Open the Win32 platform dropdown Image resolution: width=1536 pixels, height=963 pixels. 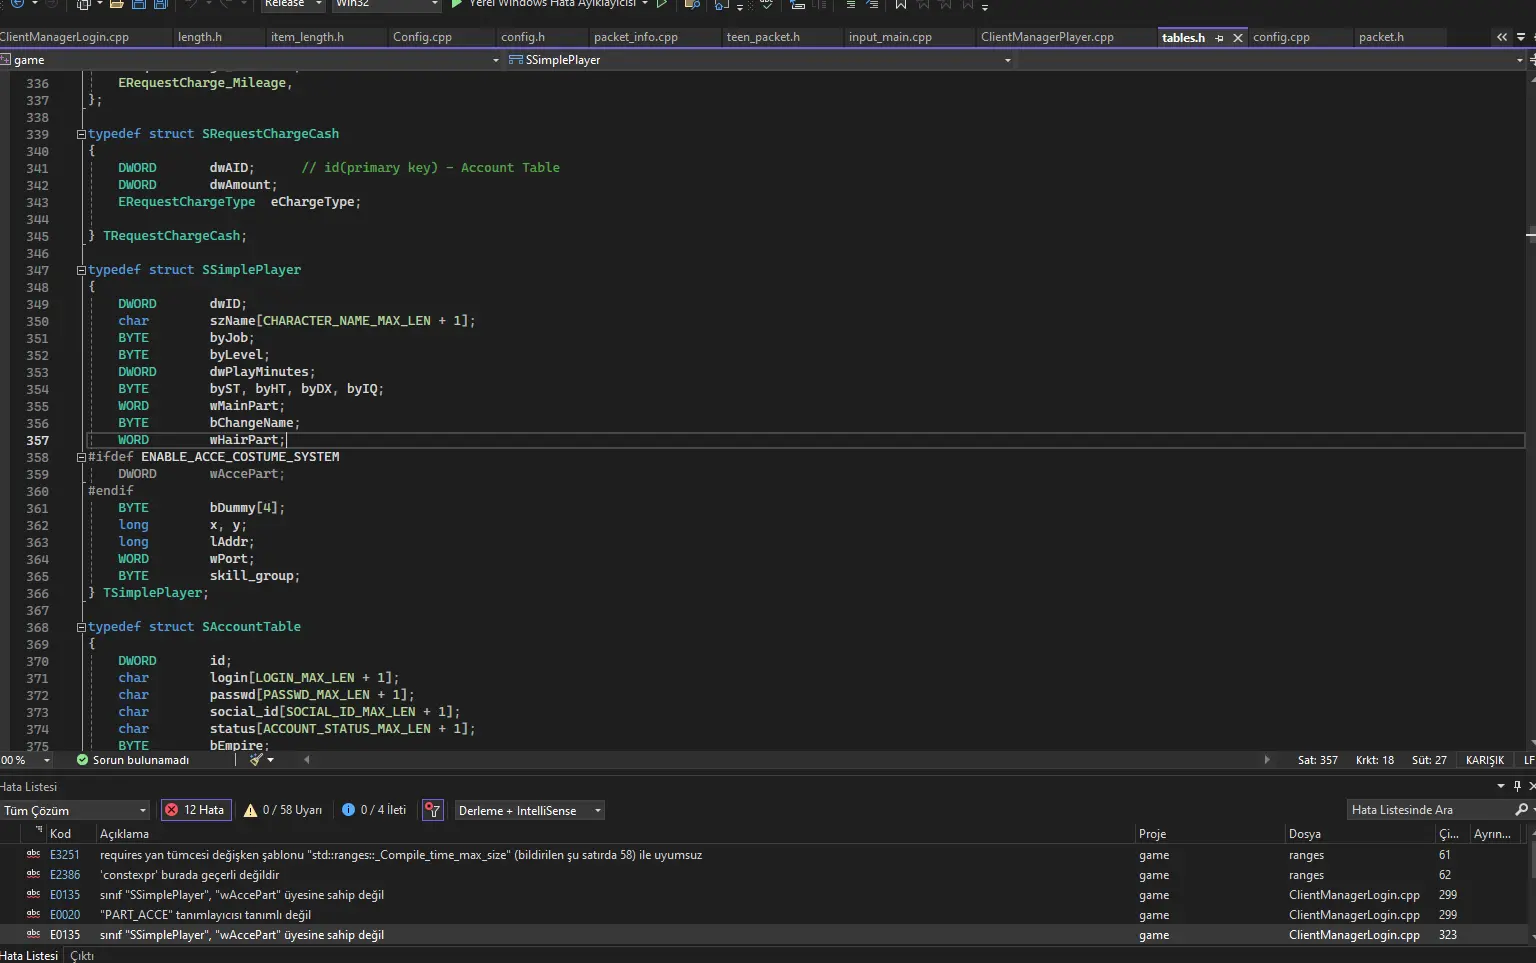tap(386, 4)
